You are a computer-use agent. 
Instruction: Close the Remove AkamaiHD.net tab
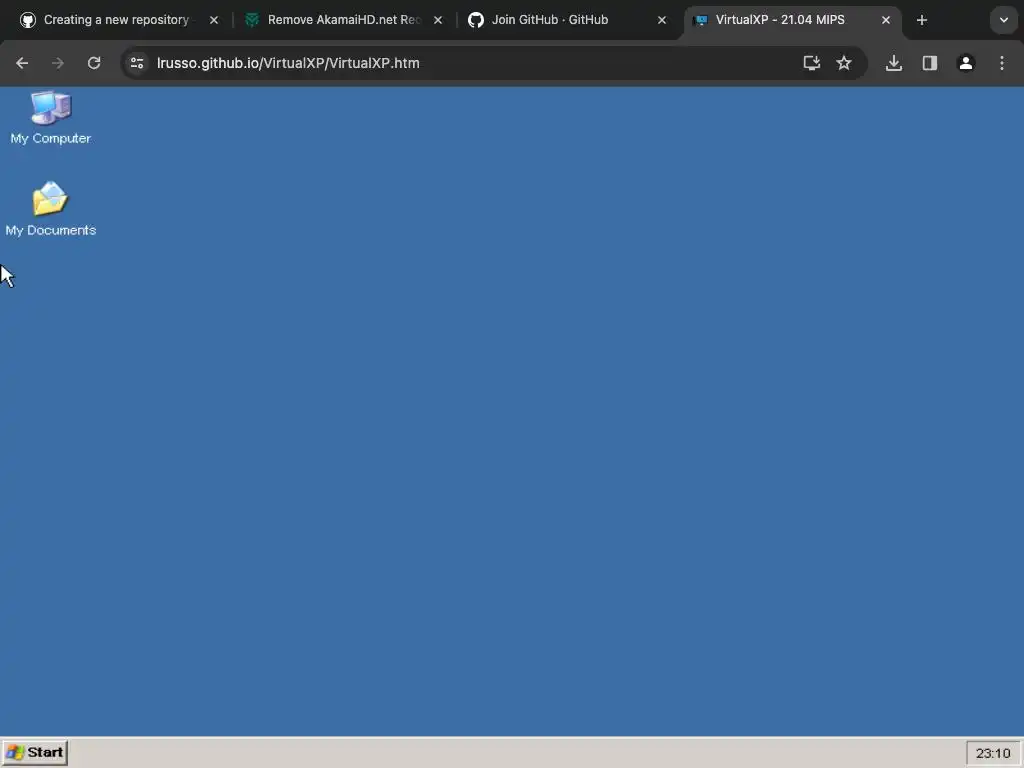click(438, 20)
